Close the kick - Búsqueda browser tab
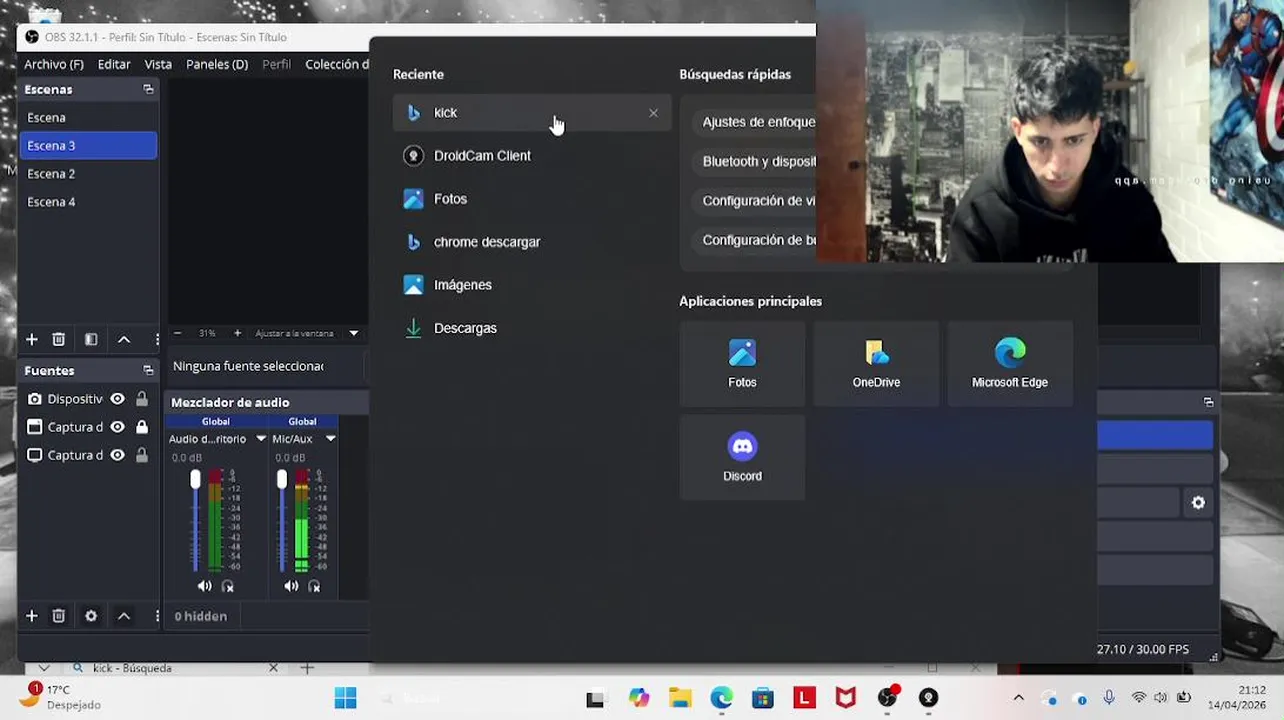Viewport: 1284px width, 720px height. 273,668
